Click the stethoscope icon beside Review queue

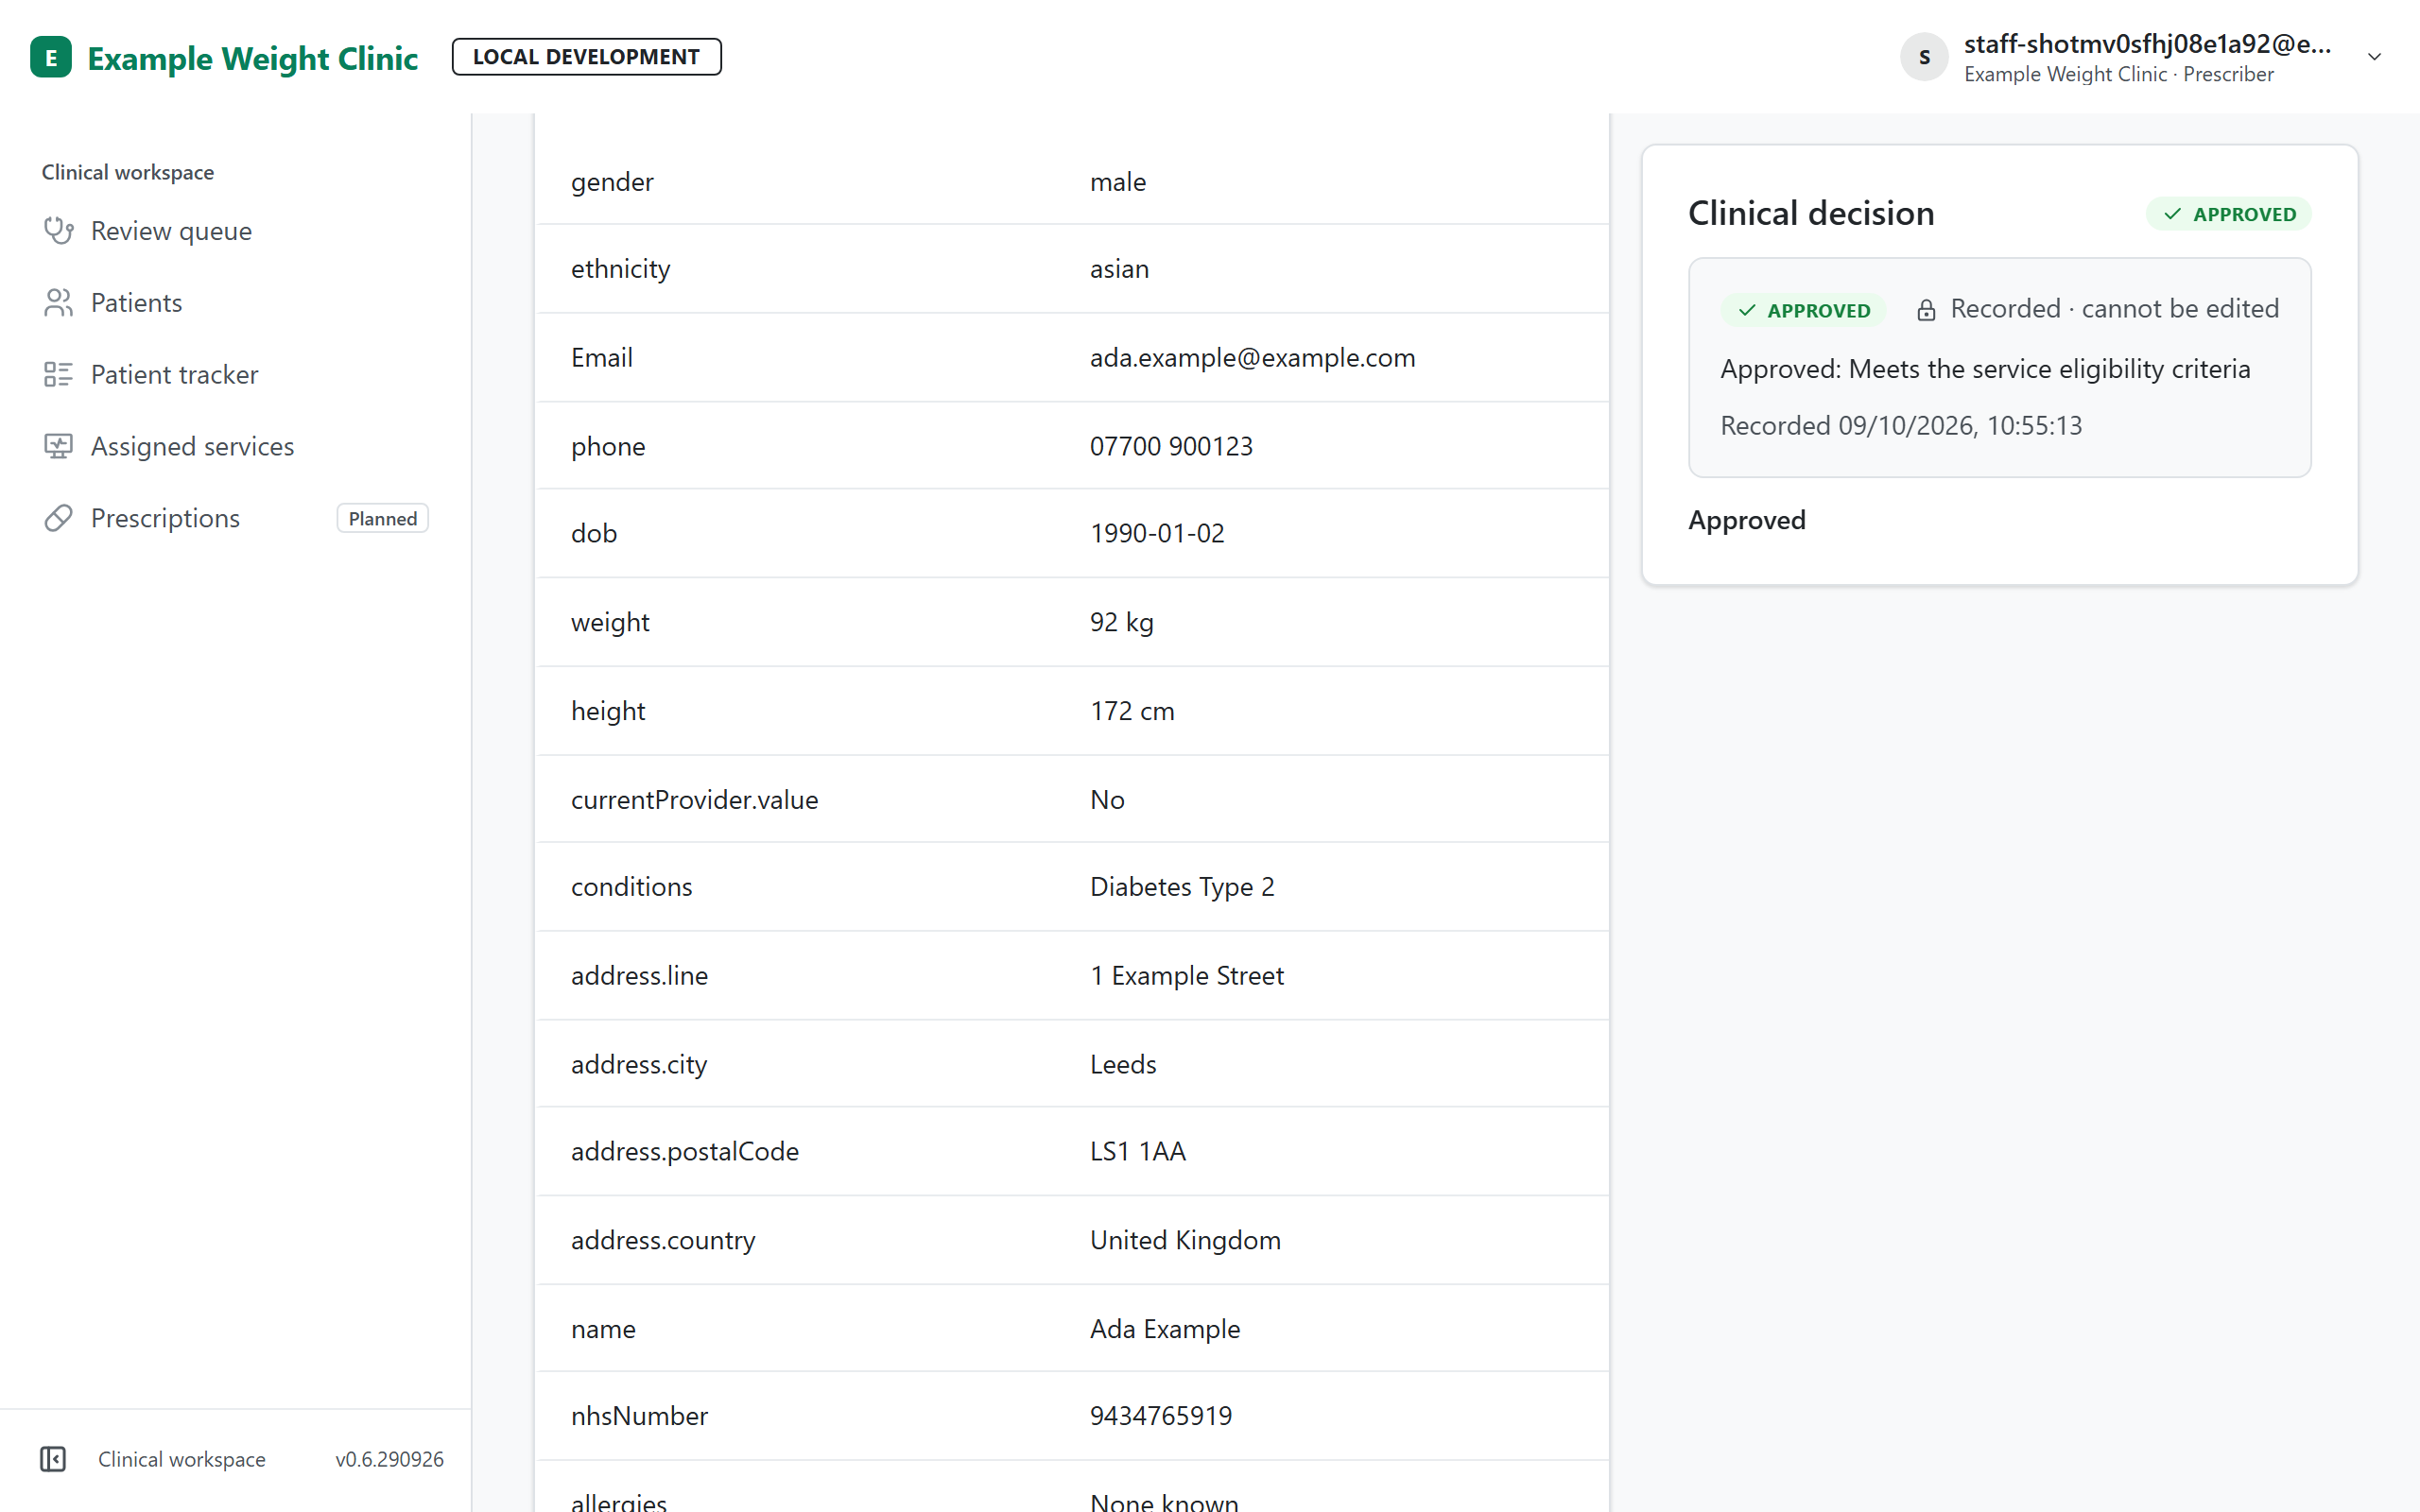click(58, 231)
